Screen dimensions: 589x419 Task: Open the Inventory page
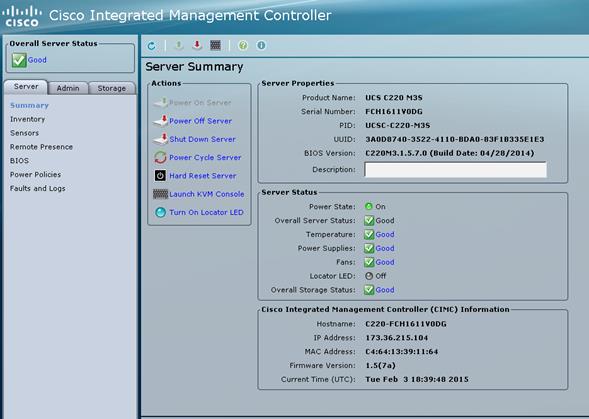pos(27,119)
